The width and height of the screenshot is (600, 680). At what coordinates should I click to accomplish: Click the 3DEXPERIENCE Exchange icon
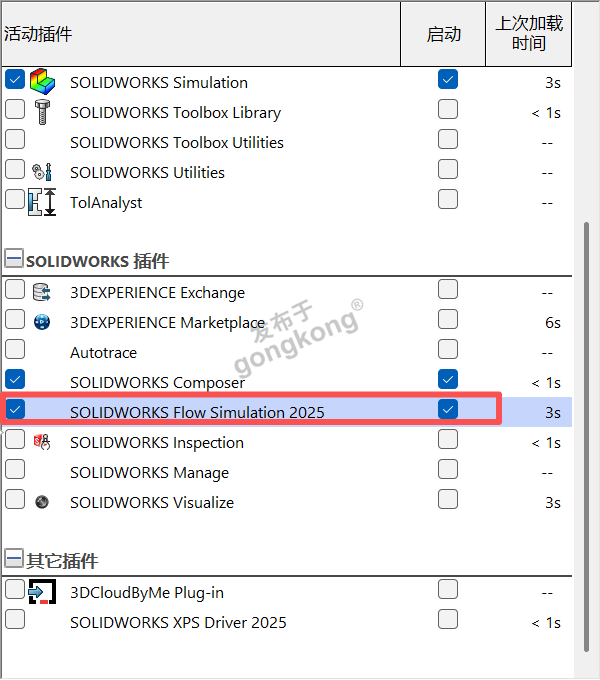point(42,292)
